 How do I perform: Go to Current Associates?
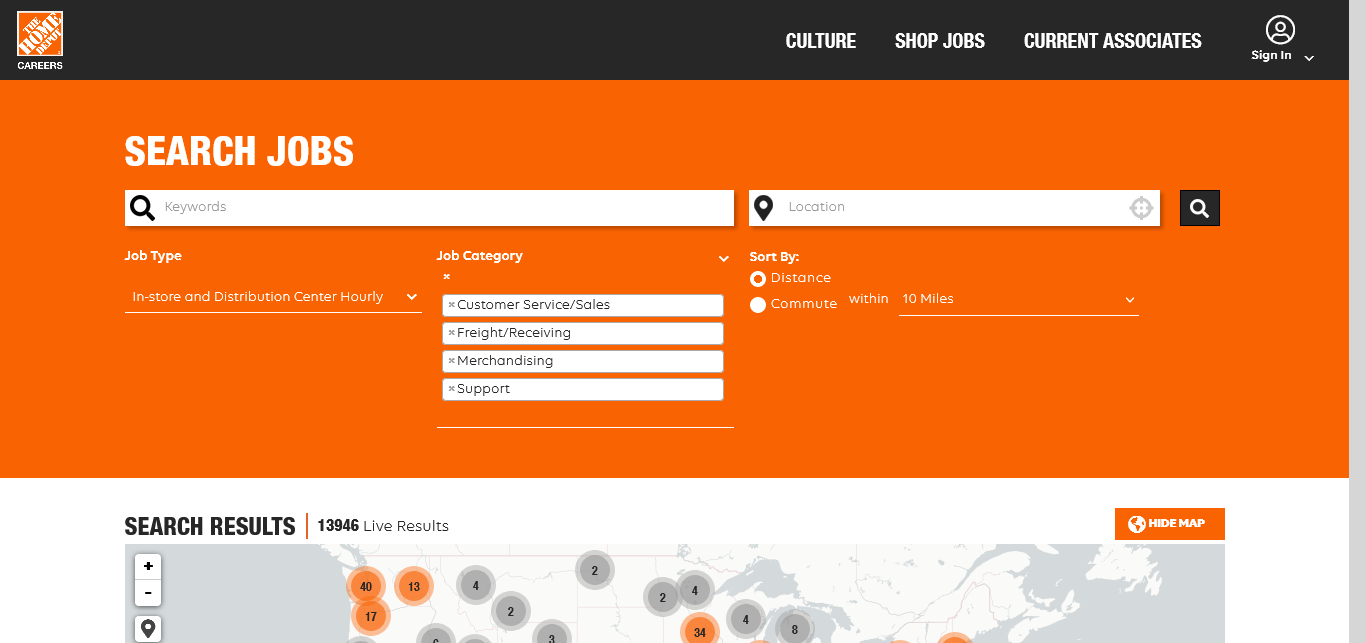(x=1112, y=41)
